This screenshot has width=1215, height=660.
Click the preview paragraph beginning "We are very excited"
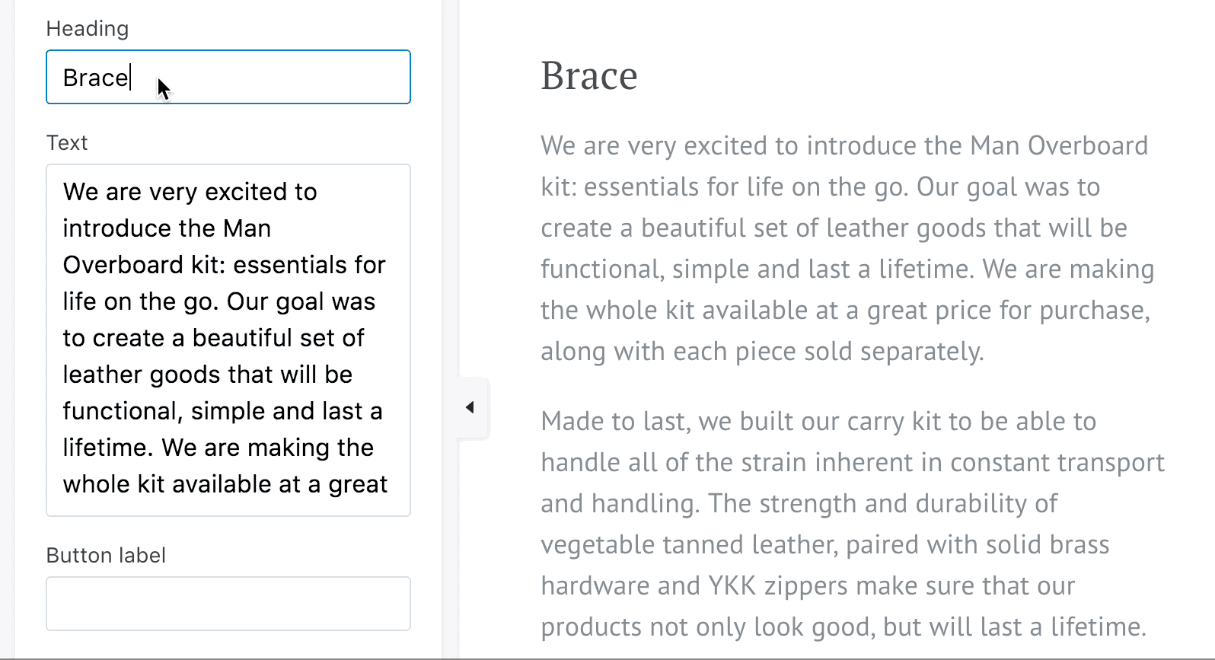[846, 248]
